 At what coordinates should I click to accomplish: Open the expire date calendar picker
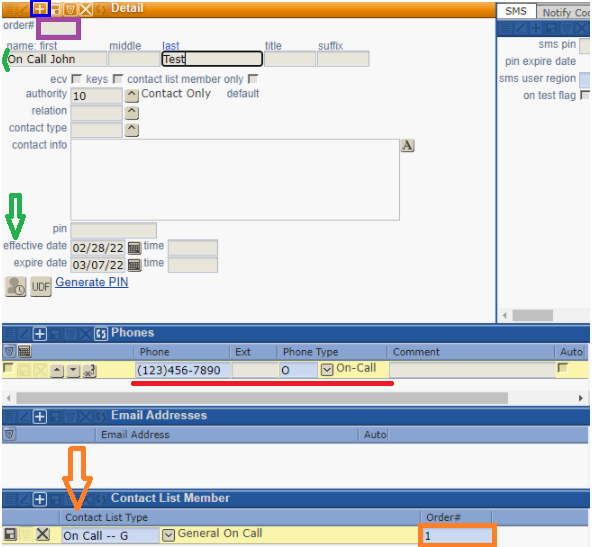click(134, 265)
